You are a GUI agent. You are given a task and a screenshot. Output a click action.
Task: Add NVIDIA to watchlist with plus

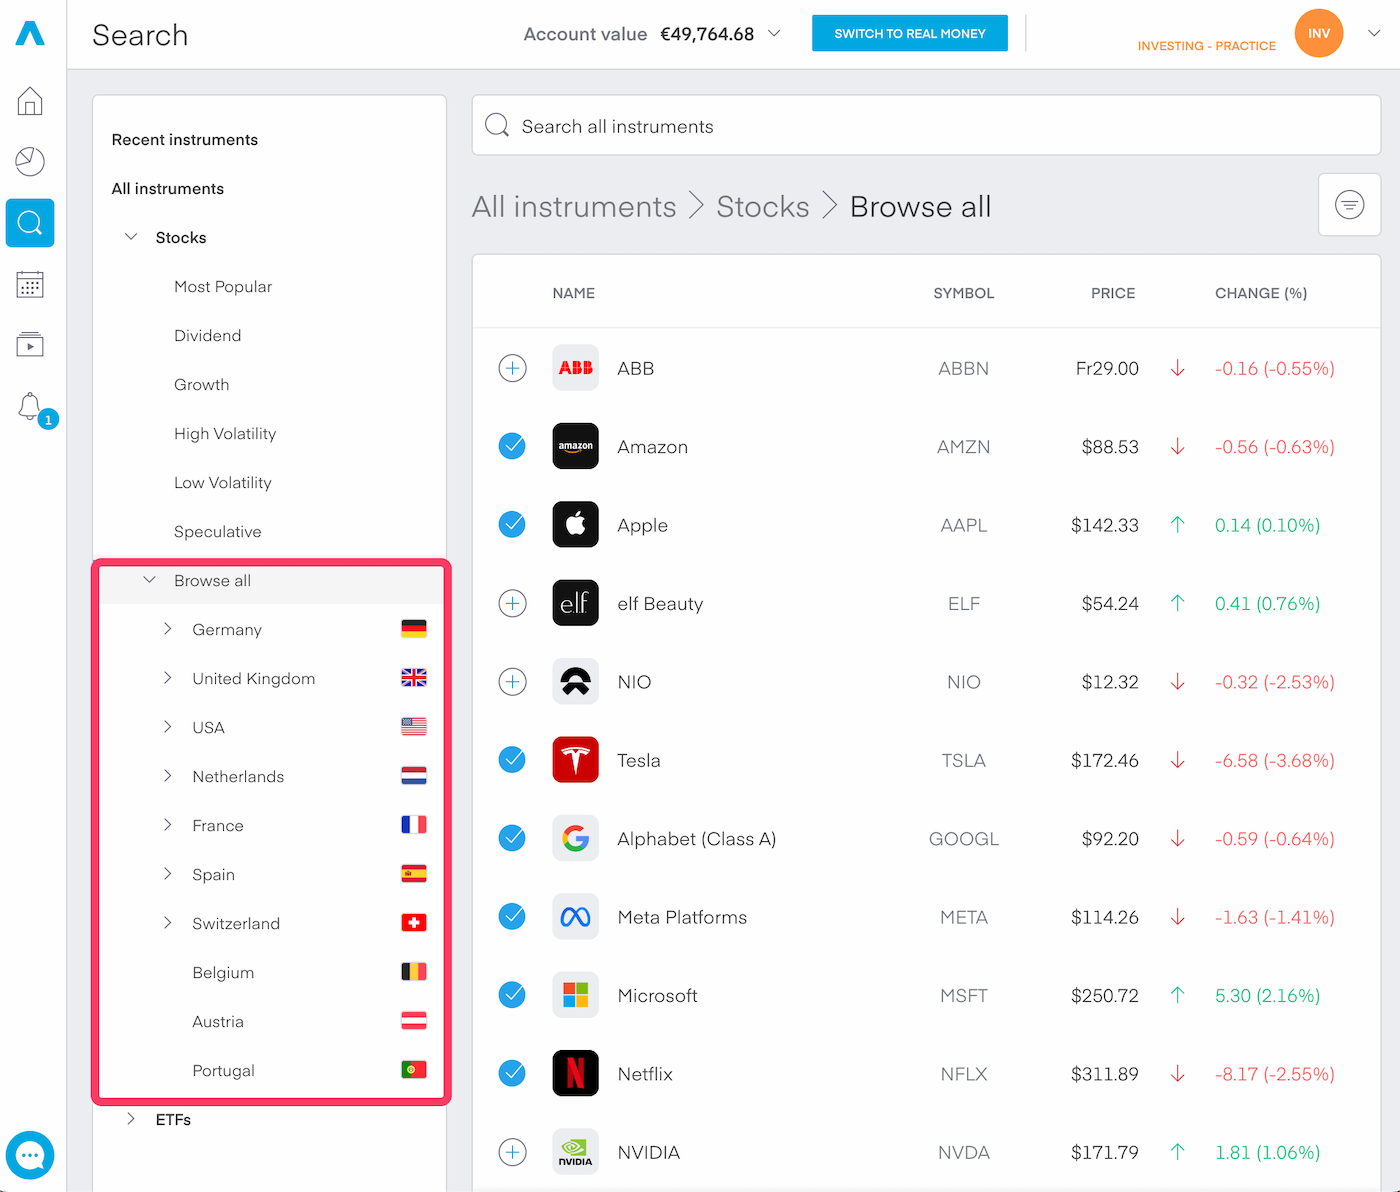point(512,1152)
